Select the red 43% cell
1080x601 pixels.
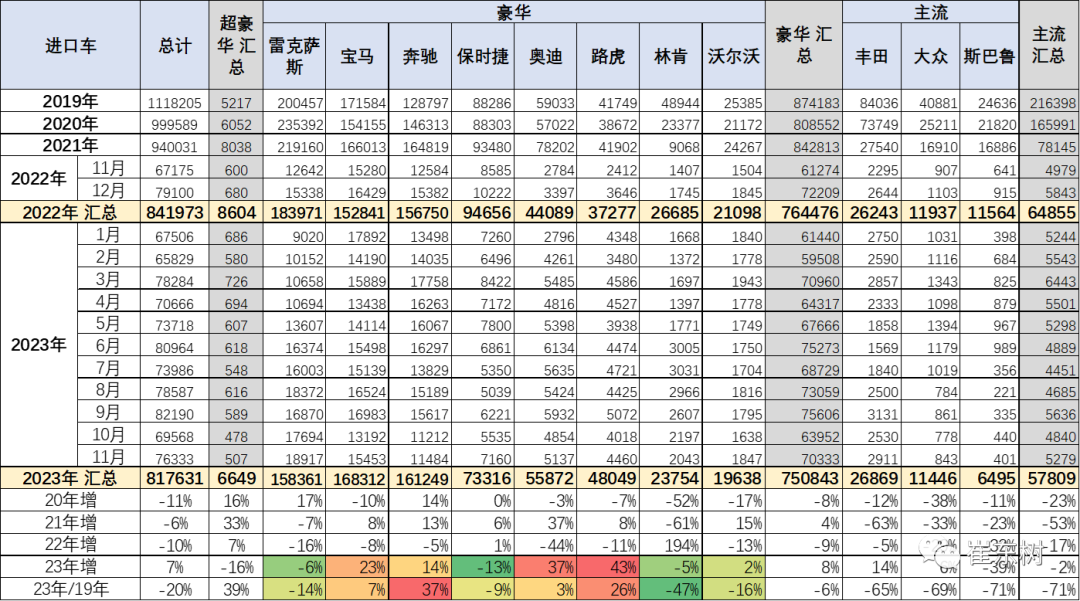(x=608, y=567)
